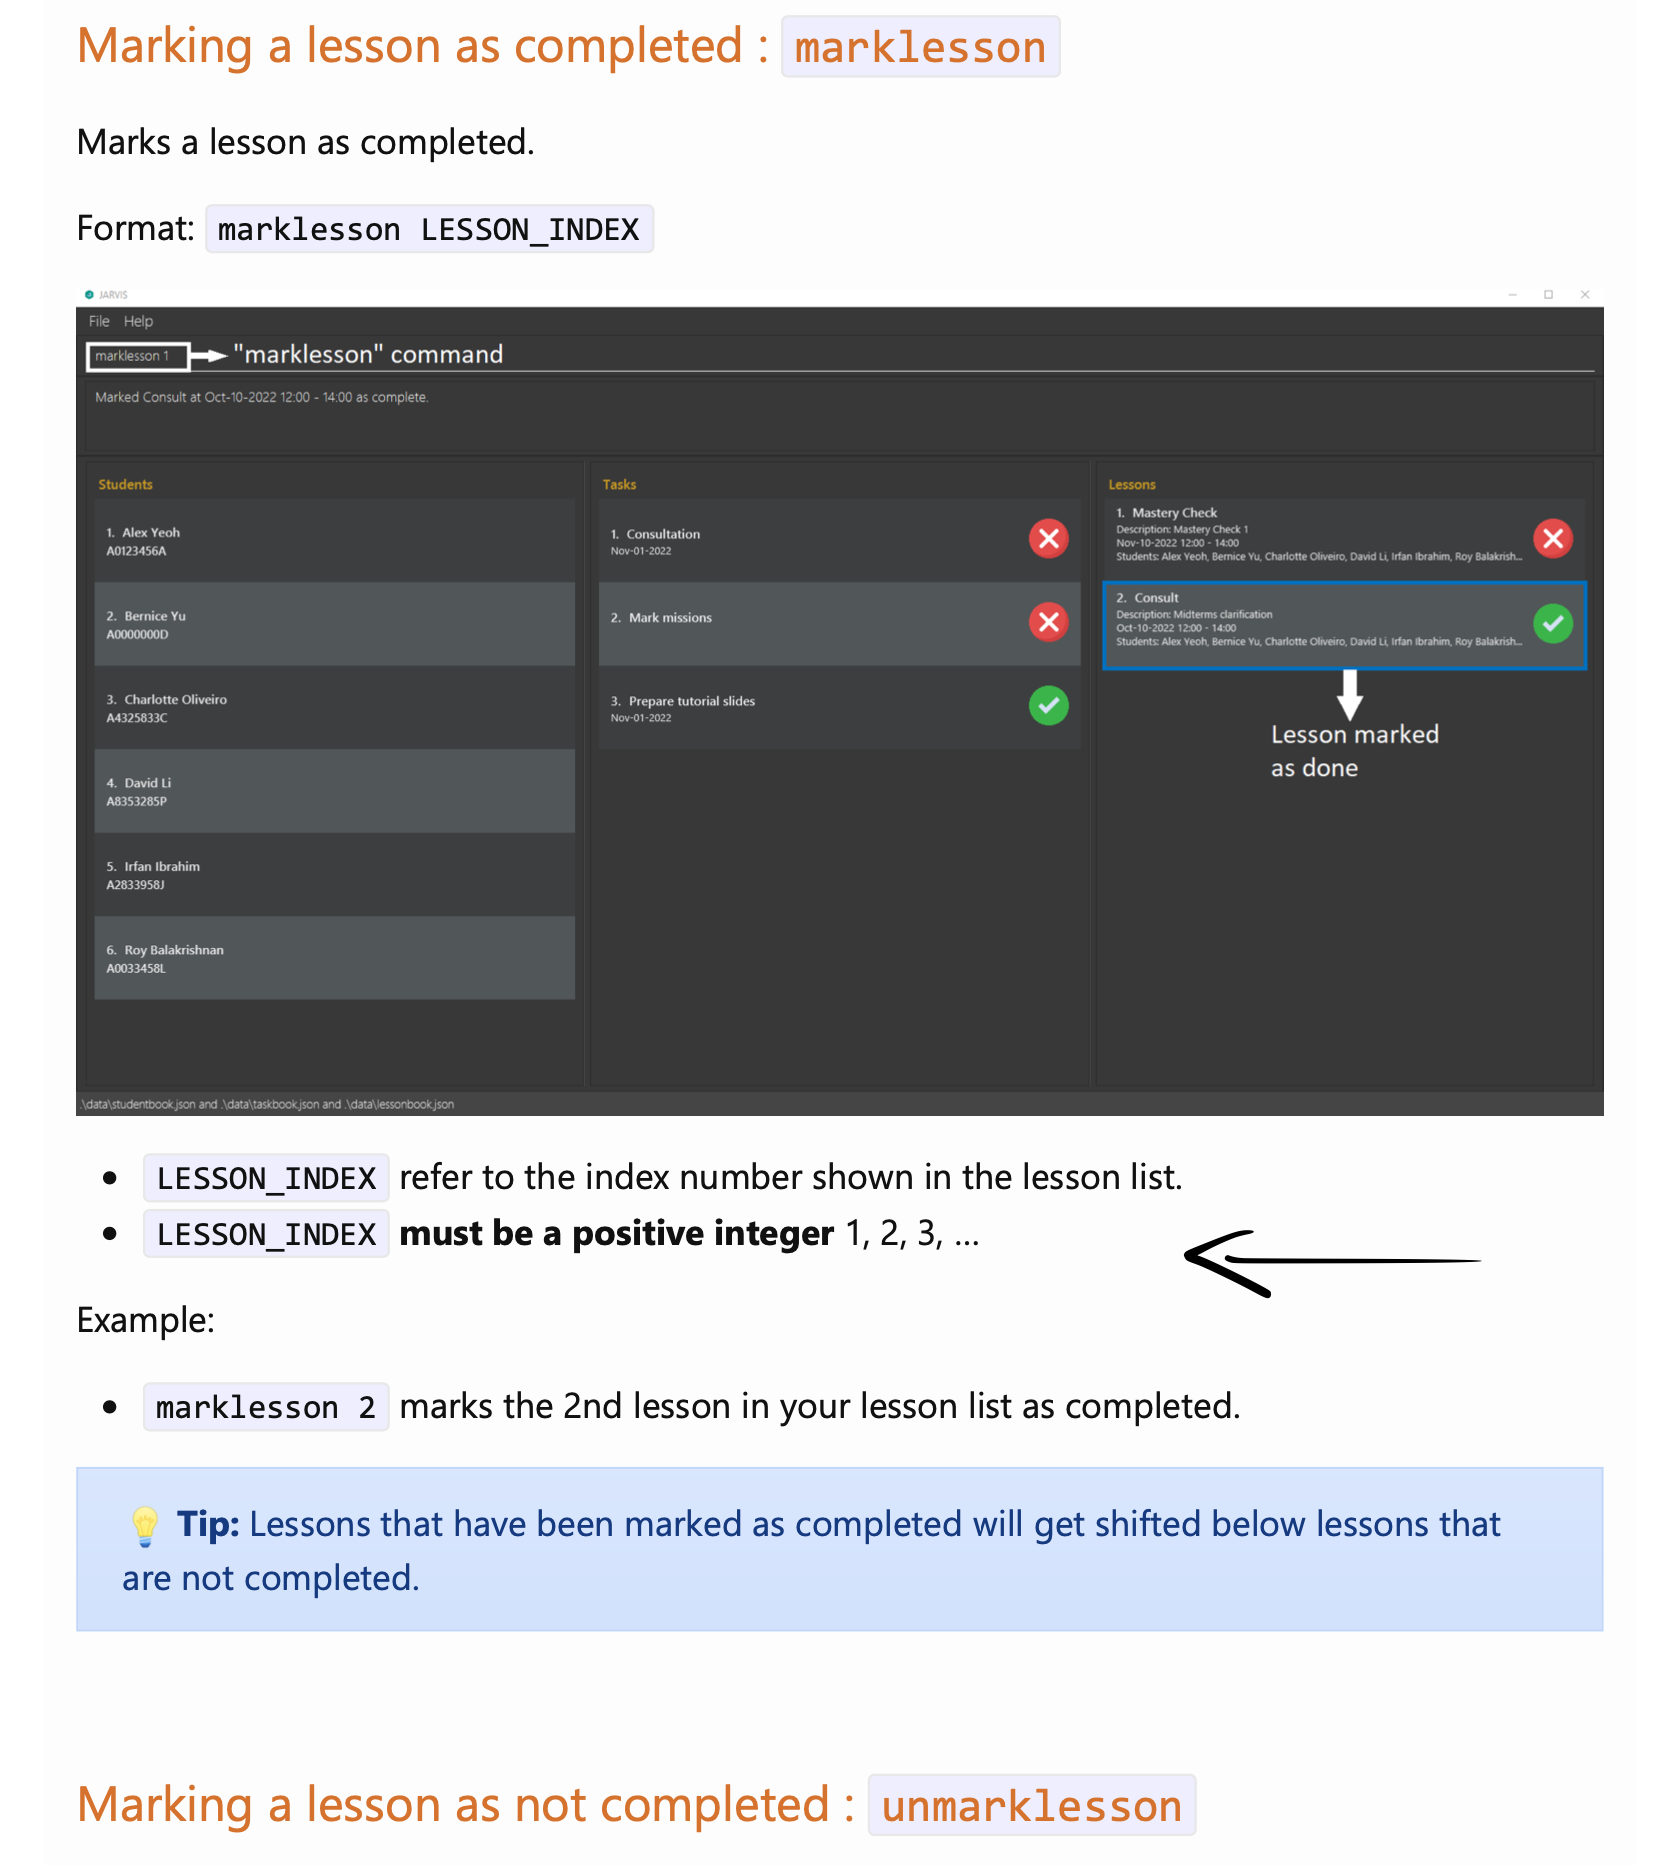Screen dimensions: 1677x1865
Task: Select the Prepare tutorial slides task
Action: [x=839, y=708]
